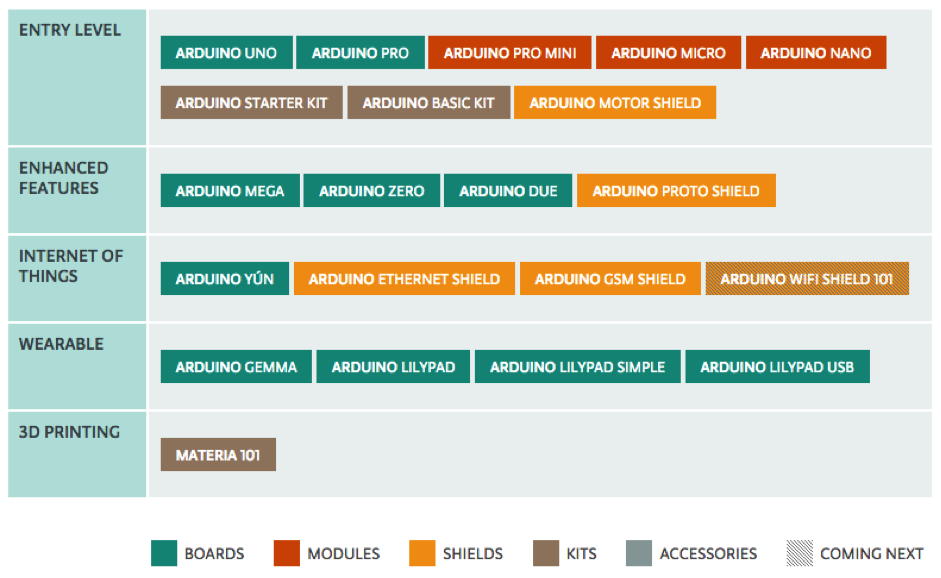Click the hatched Arduino WiFi Shield 101
Screen dimensions: 941x578
807,279
